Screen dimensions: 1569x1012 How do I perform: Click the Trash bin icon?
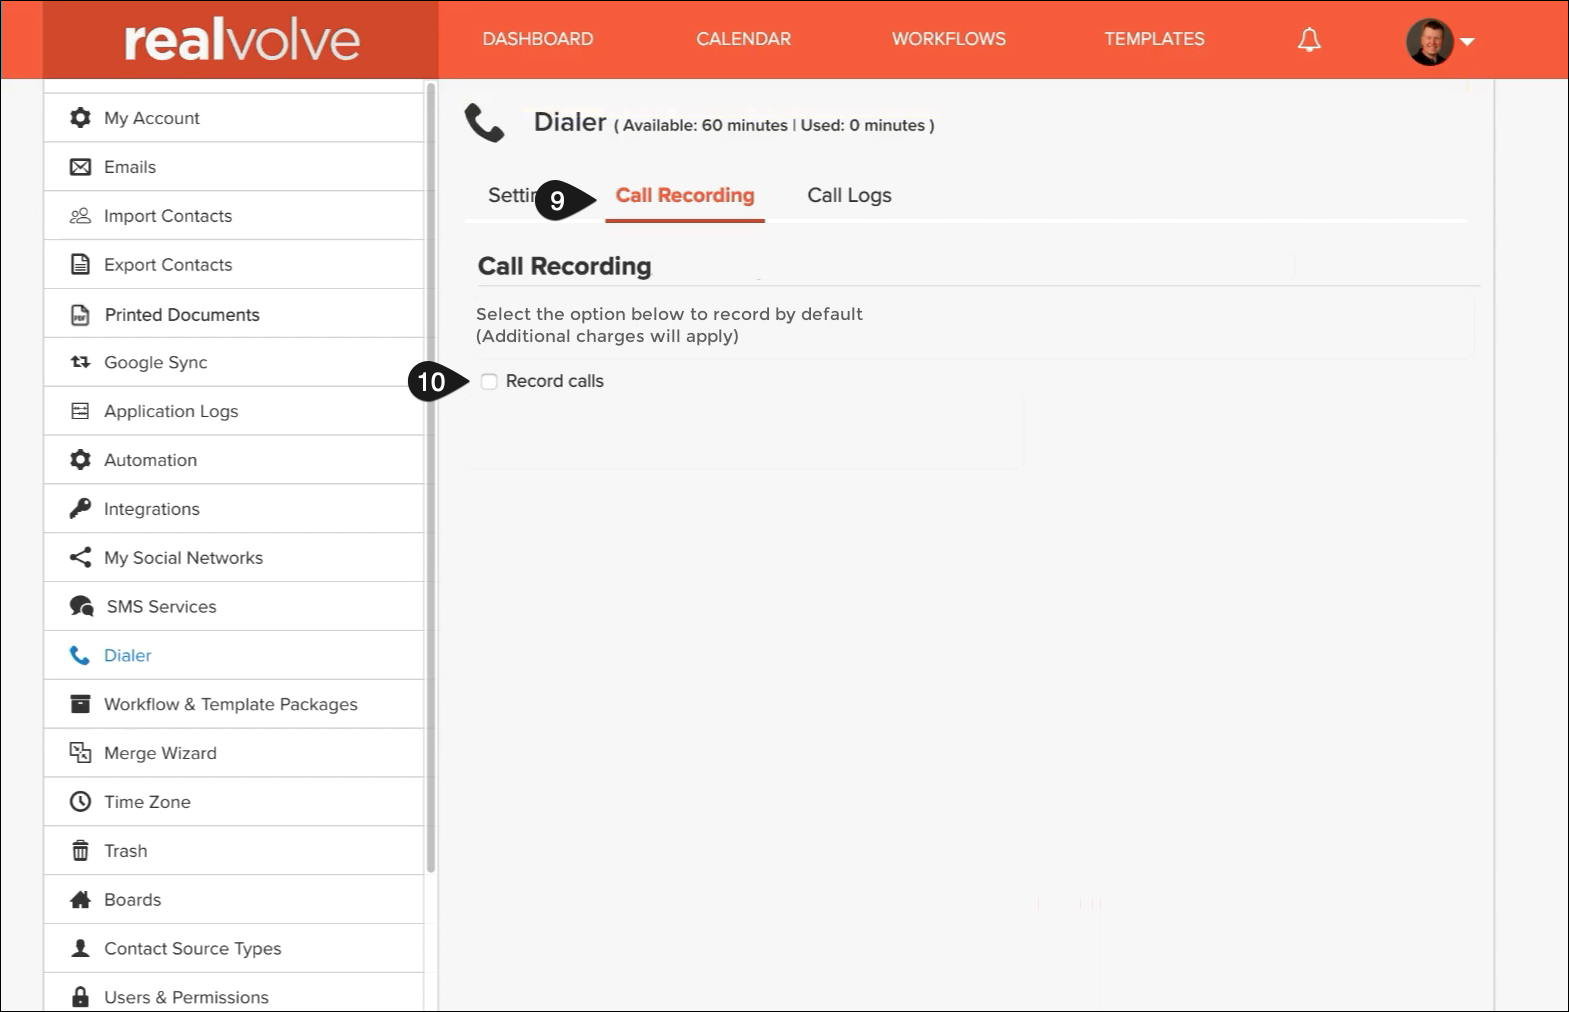click(80, 851)
